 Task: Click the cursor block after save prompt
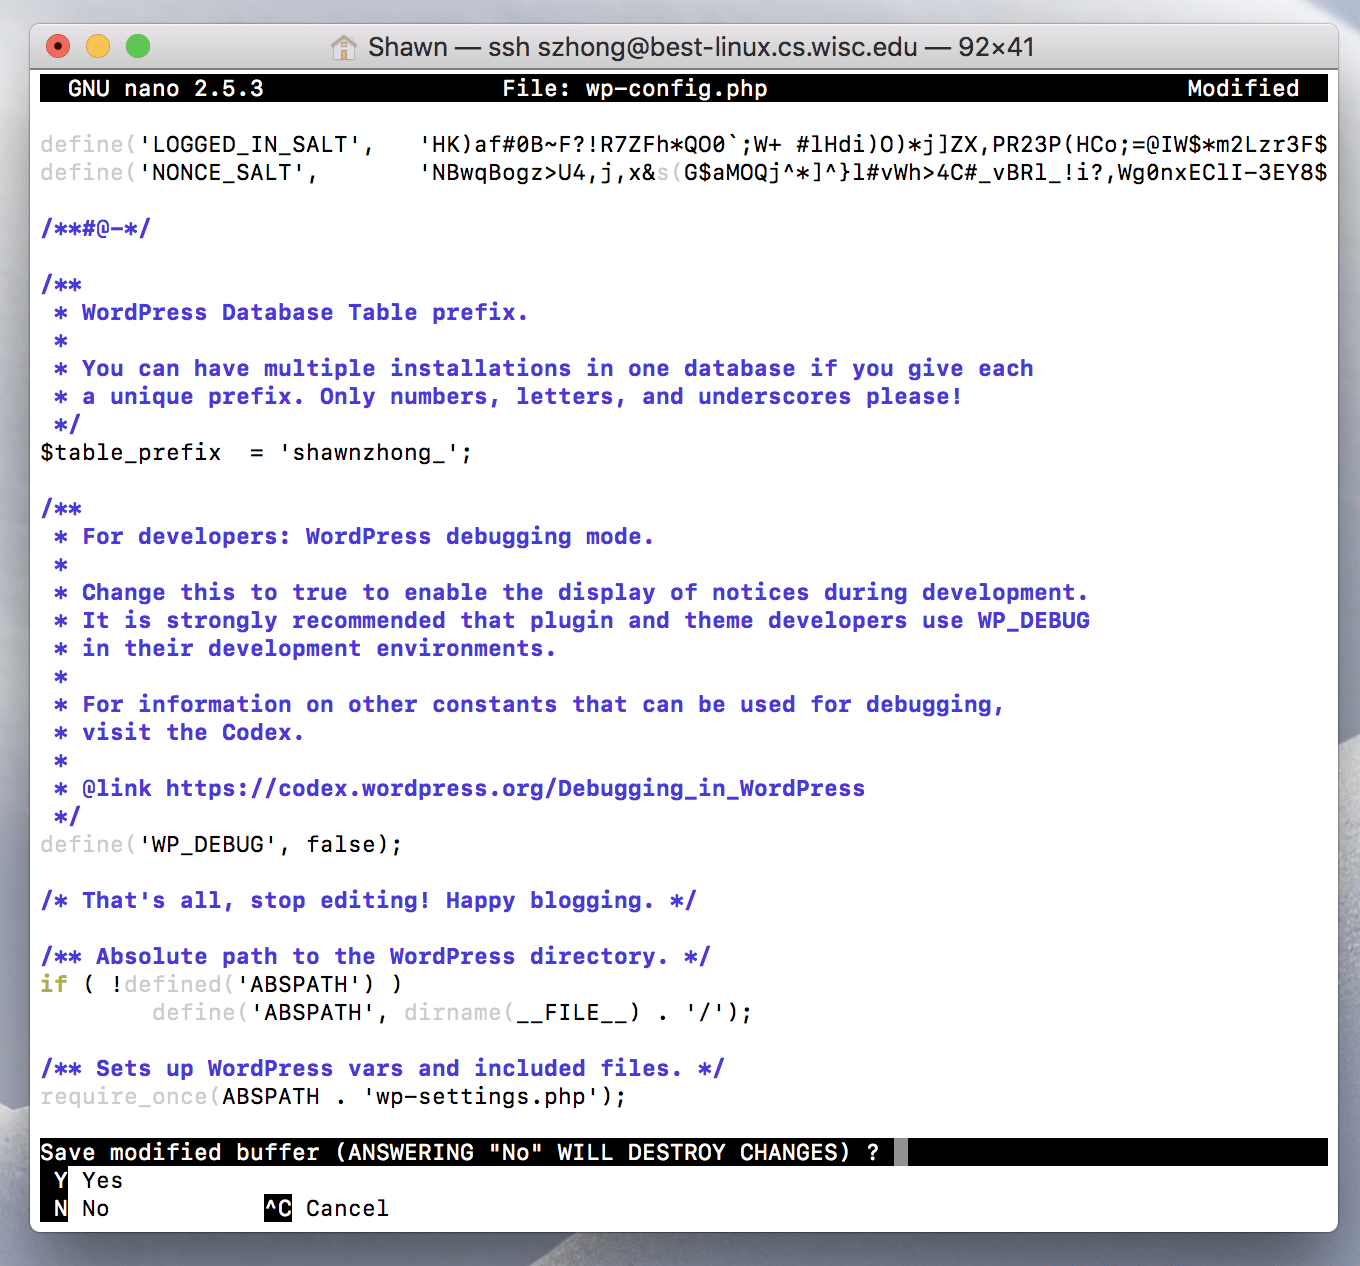901,1152
